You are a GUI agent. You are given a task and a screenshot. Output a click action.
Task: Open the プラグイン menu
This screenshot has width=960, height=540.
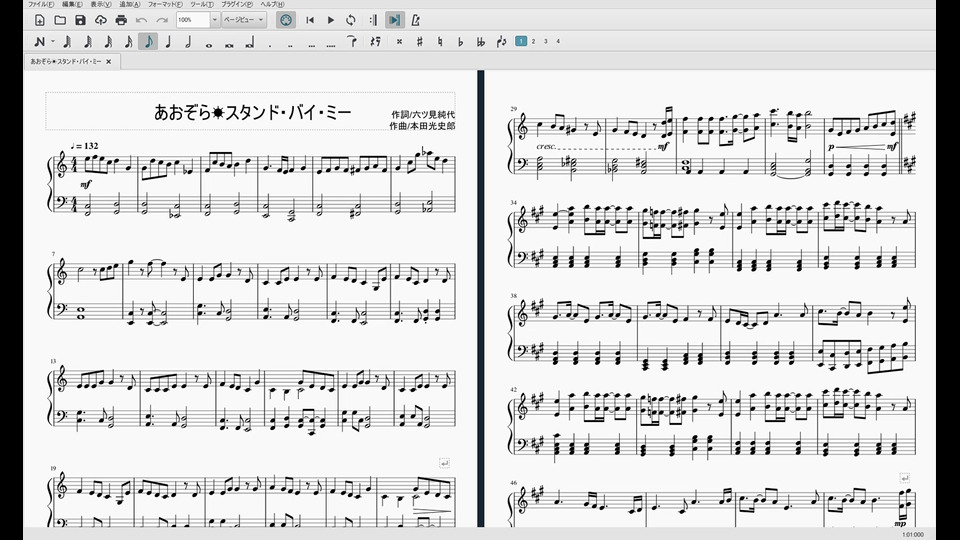click(237, 4)
